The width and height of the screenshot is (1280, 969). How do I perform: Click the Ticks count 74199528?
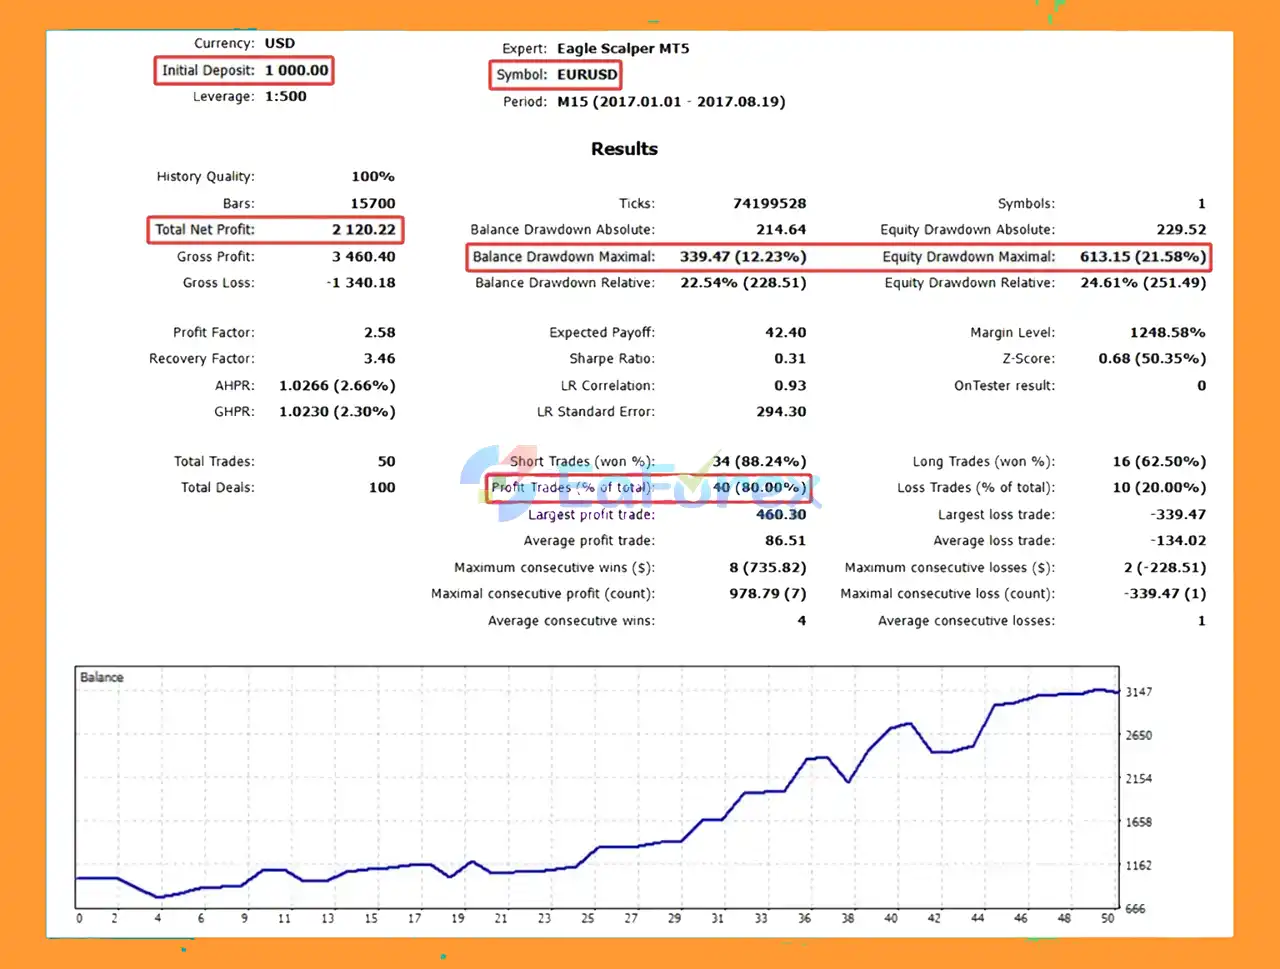[x=769, y=204]
